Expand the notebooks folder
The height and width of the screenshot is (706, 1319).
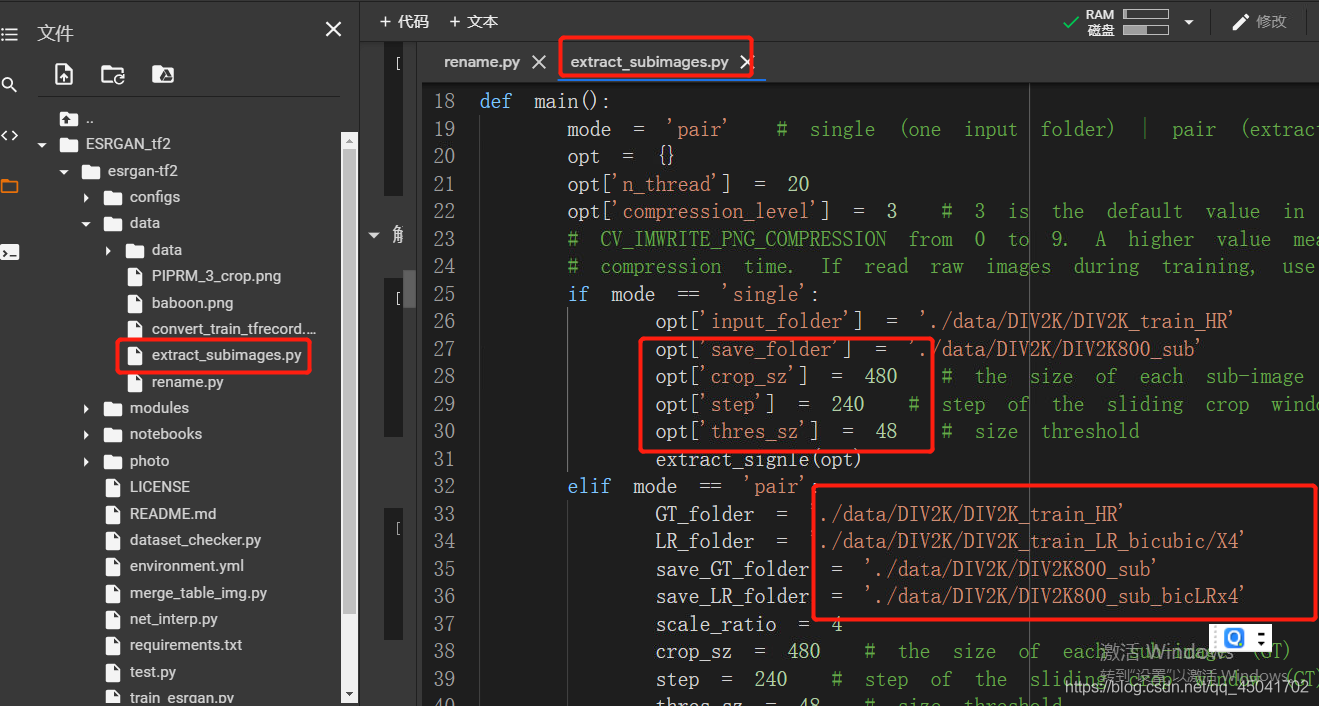(86, 434)
